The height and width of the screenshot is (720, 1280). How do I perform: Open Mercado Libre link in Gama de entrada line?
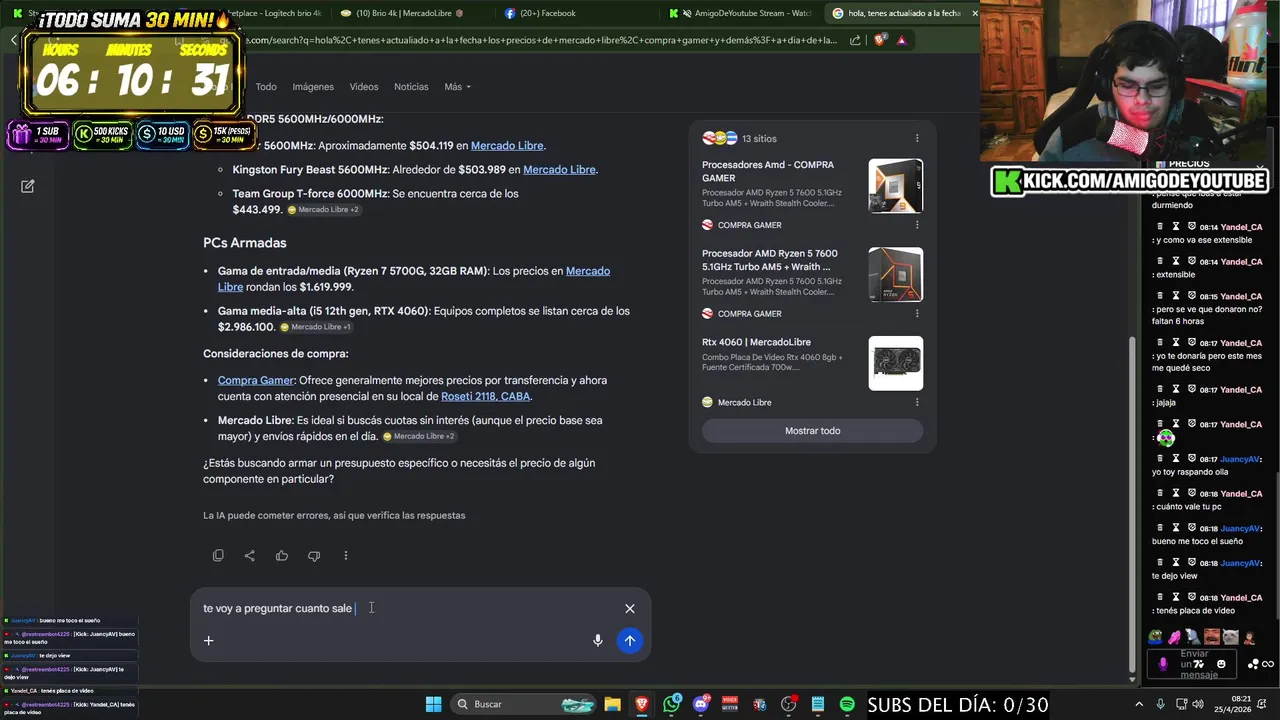[x=414, y=279]
